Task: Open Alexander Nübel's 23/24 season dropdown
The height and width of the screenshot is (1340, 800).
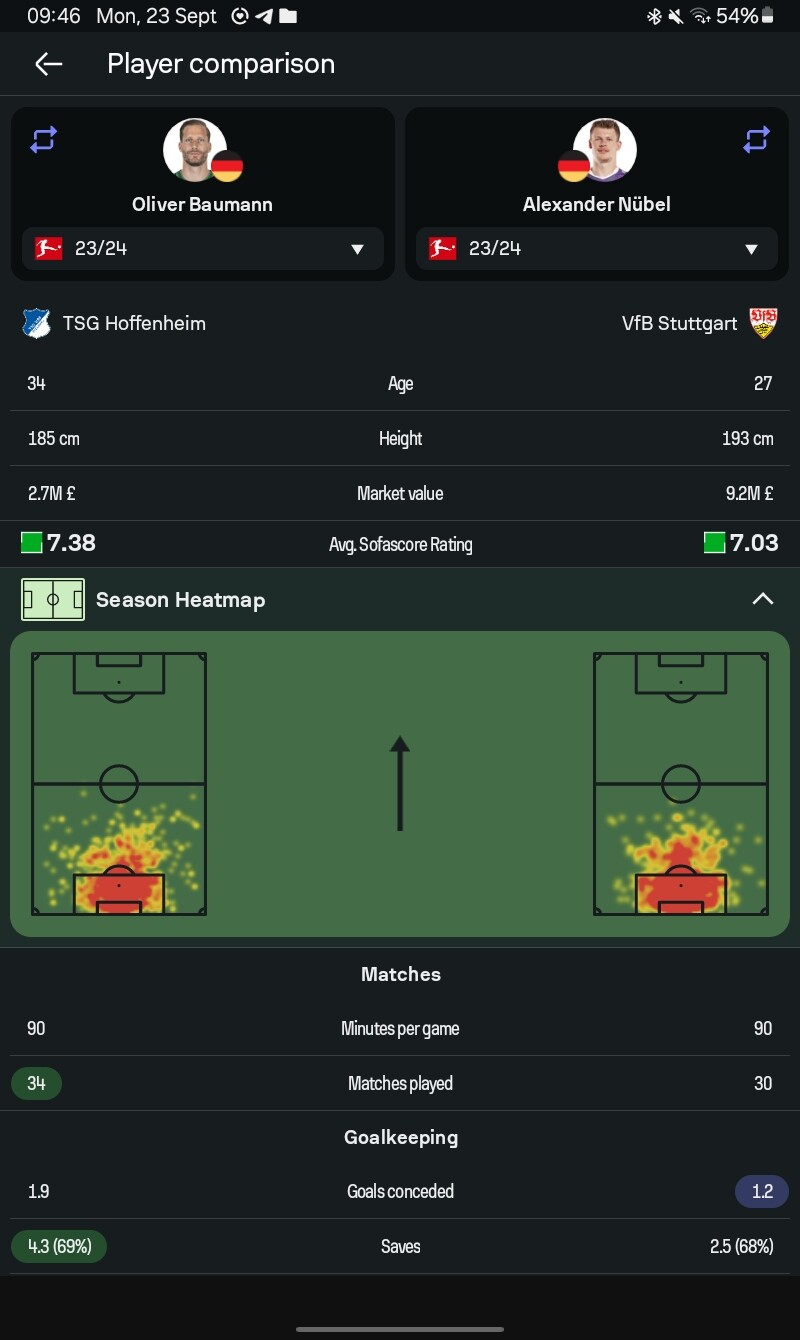Action: click(x=597, y=248)
